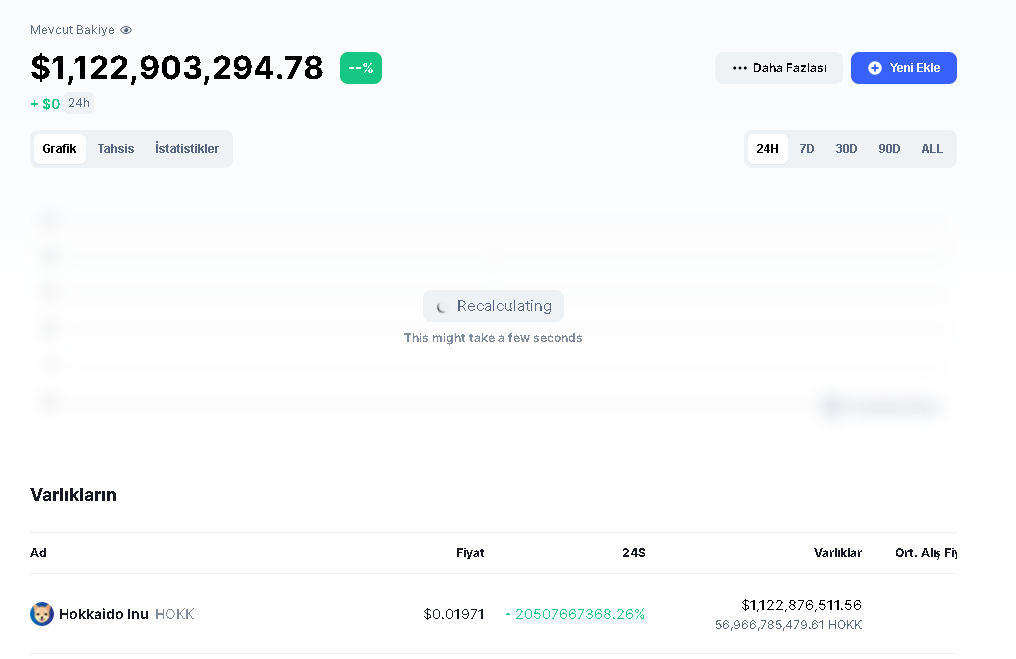
Task: Click the plus icon in Yeni Ekle
Action: pos(875,68)
